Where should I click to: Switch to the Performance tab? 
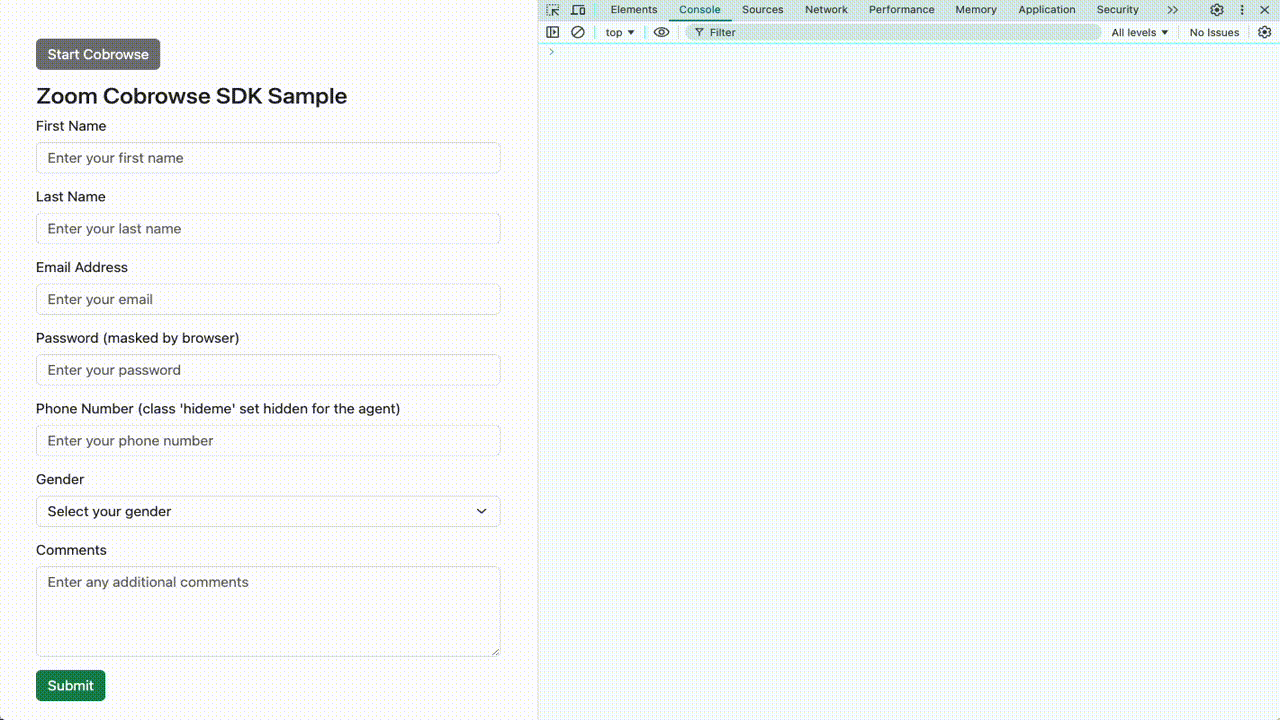pyautogui.click(x=901, y=10)
